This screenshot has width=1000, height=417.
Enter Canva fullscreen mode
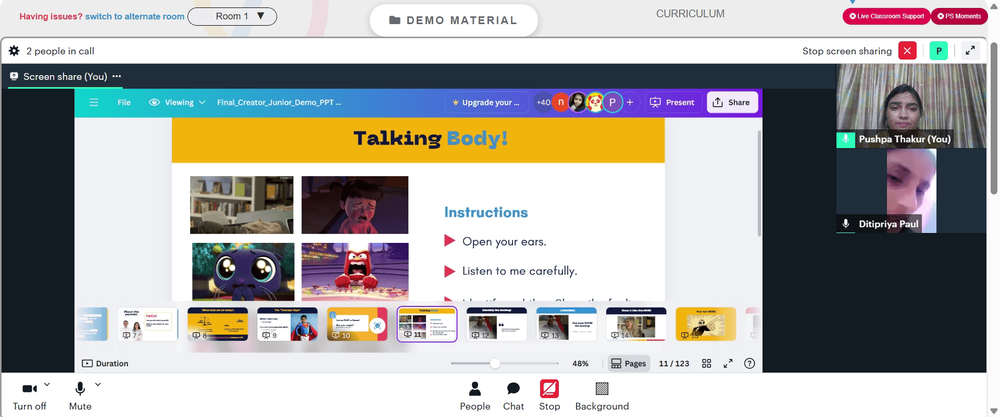(728, 363)
